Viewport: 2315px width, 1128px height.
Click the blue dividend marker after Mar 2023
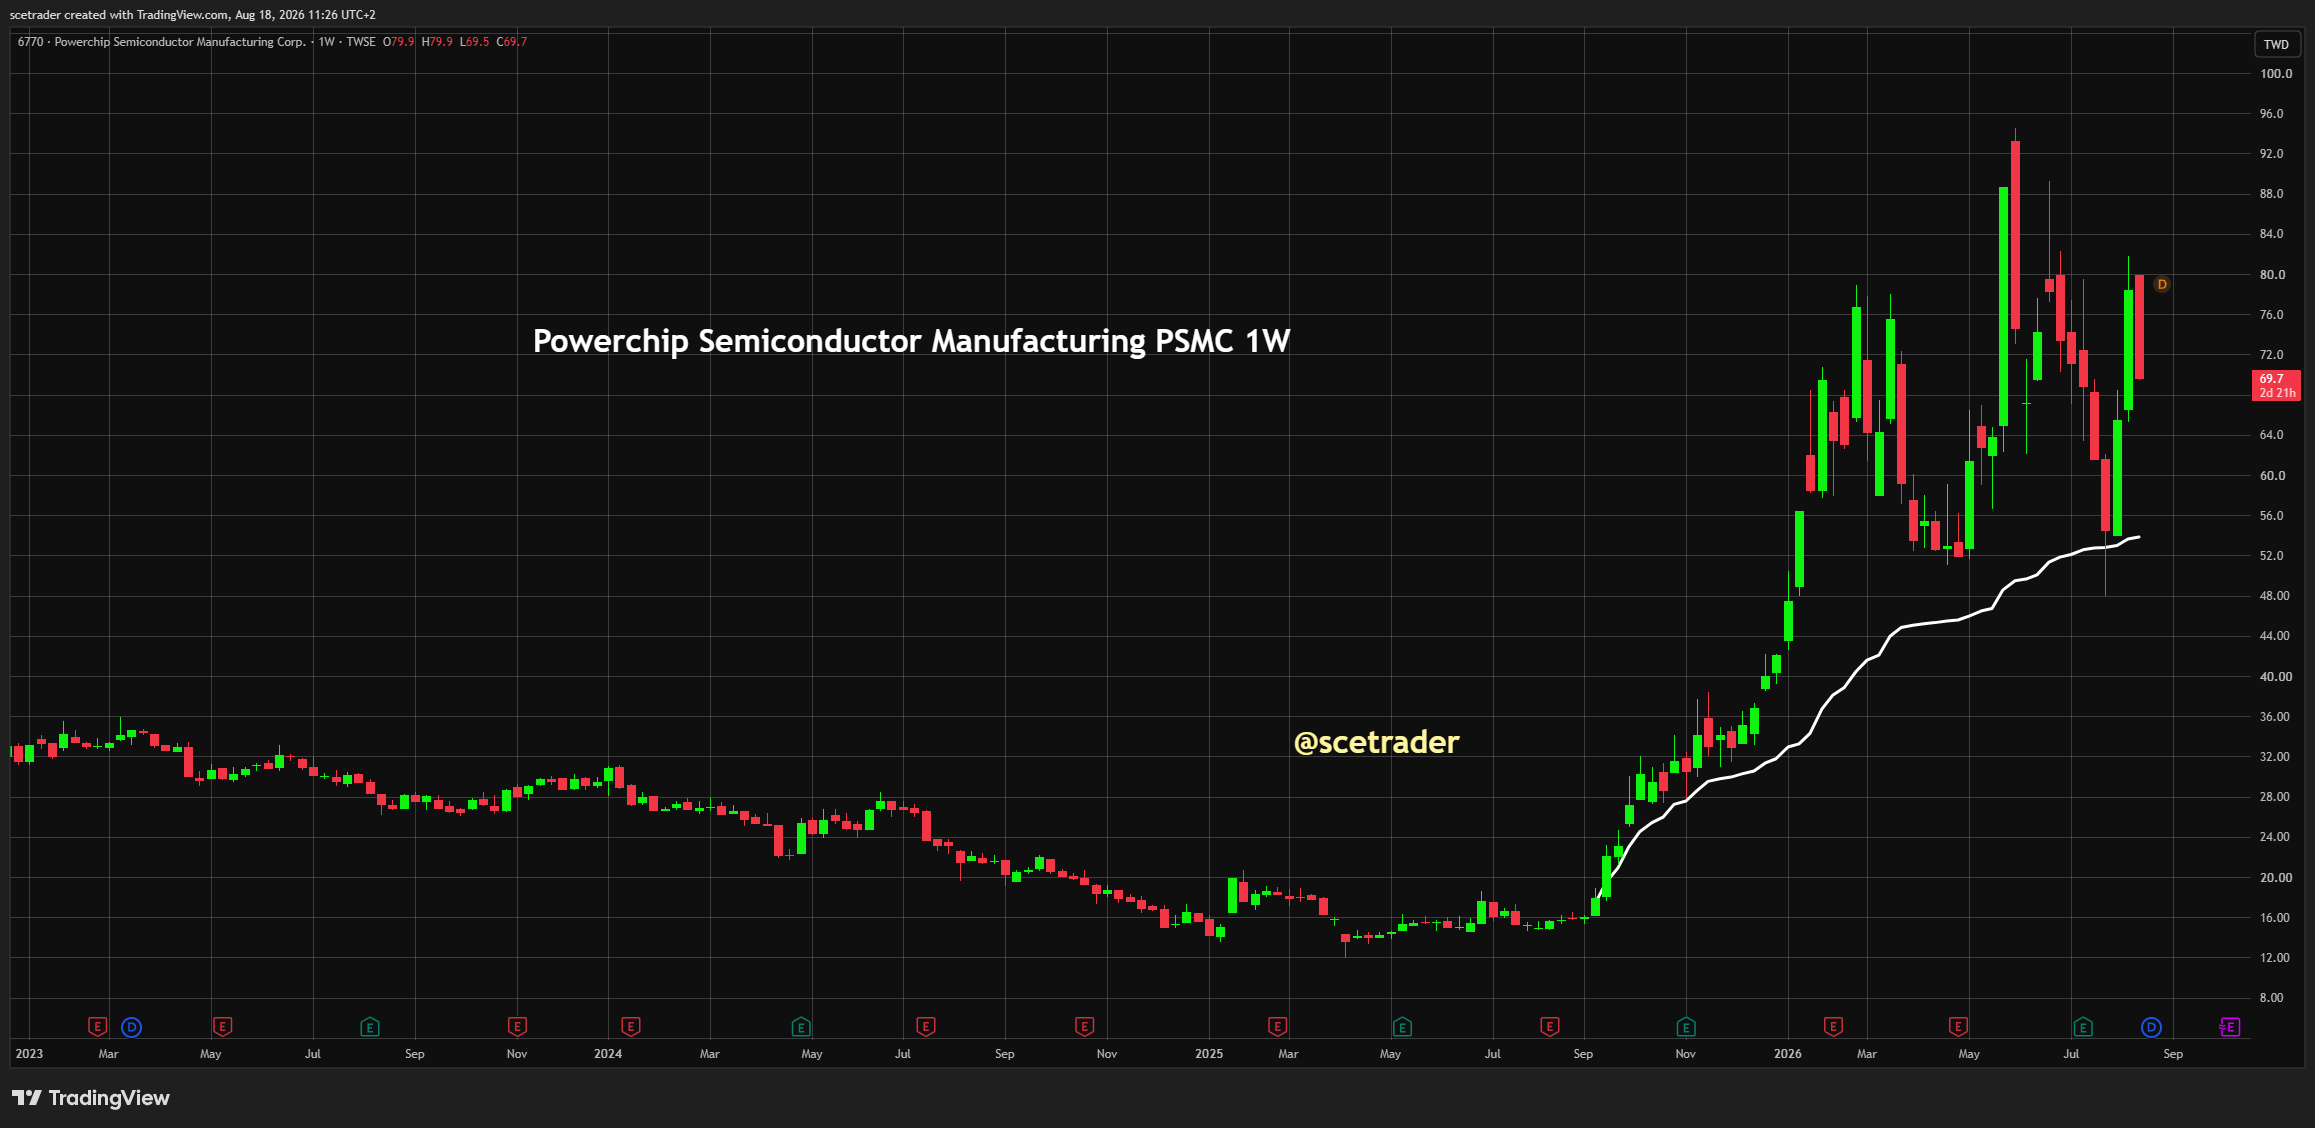click(x=131, y=1026)
